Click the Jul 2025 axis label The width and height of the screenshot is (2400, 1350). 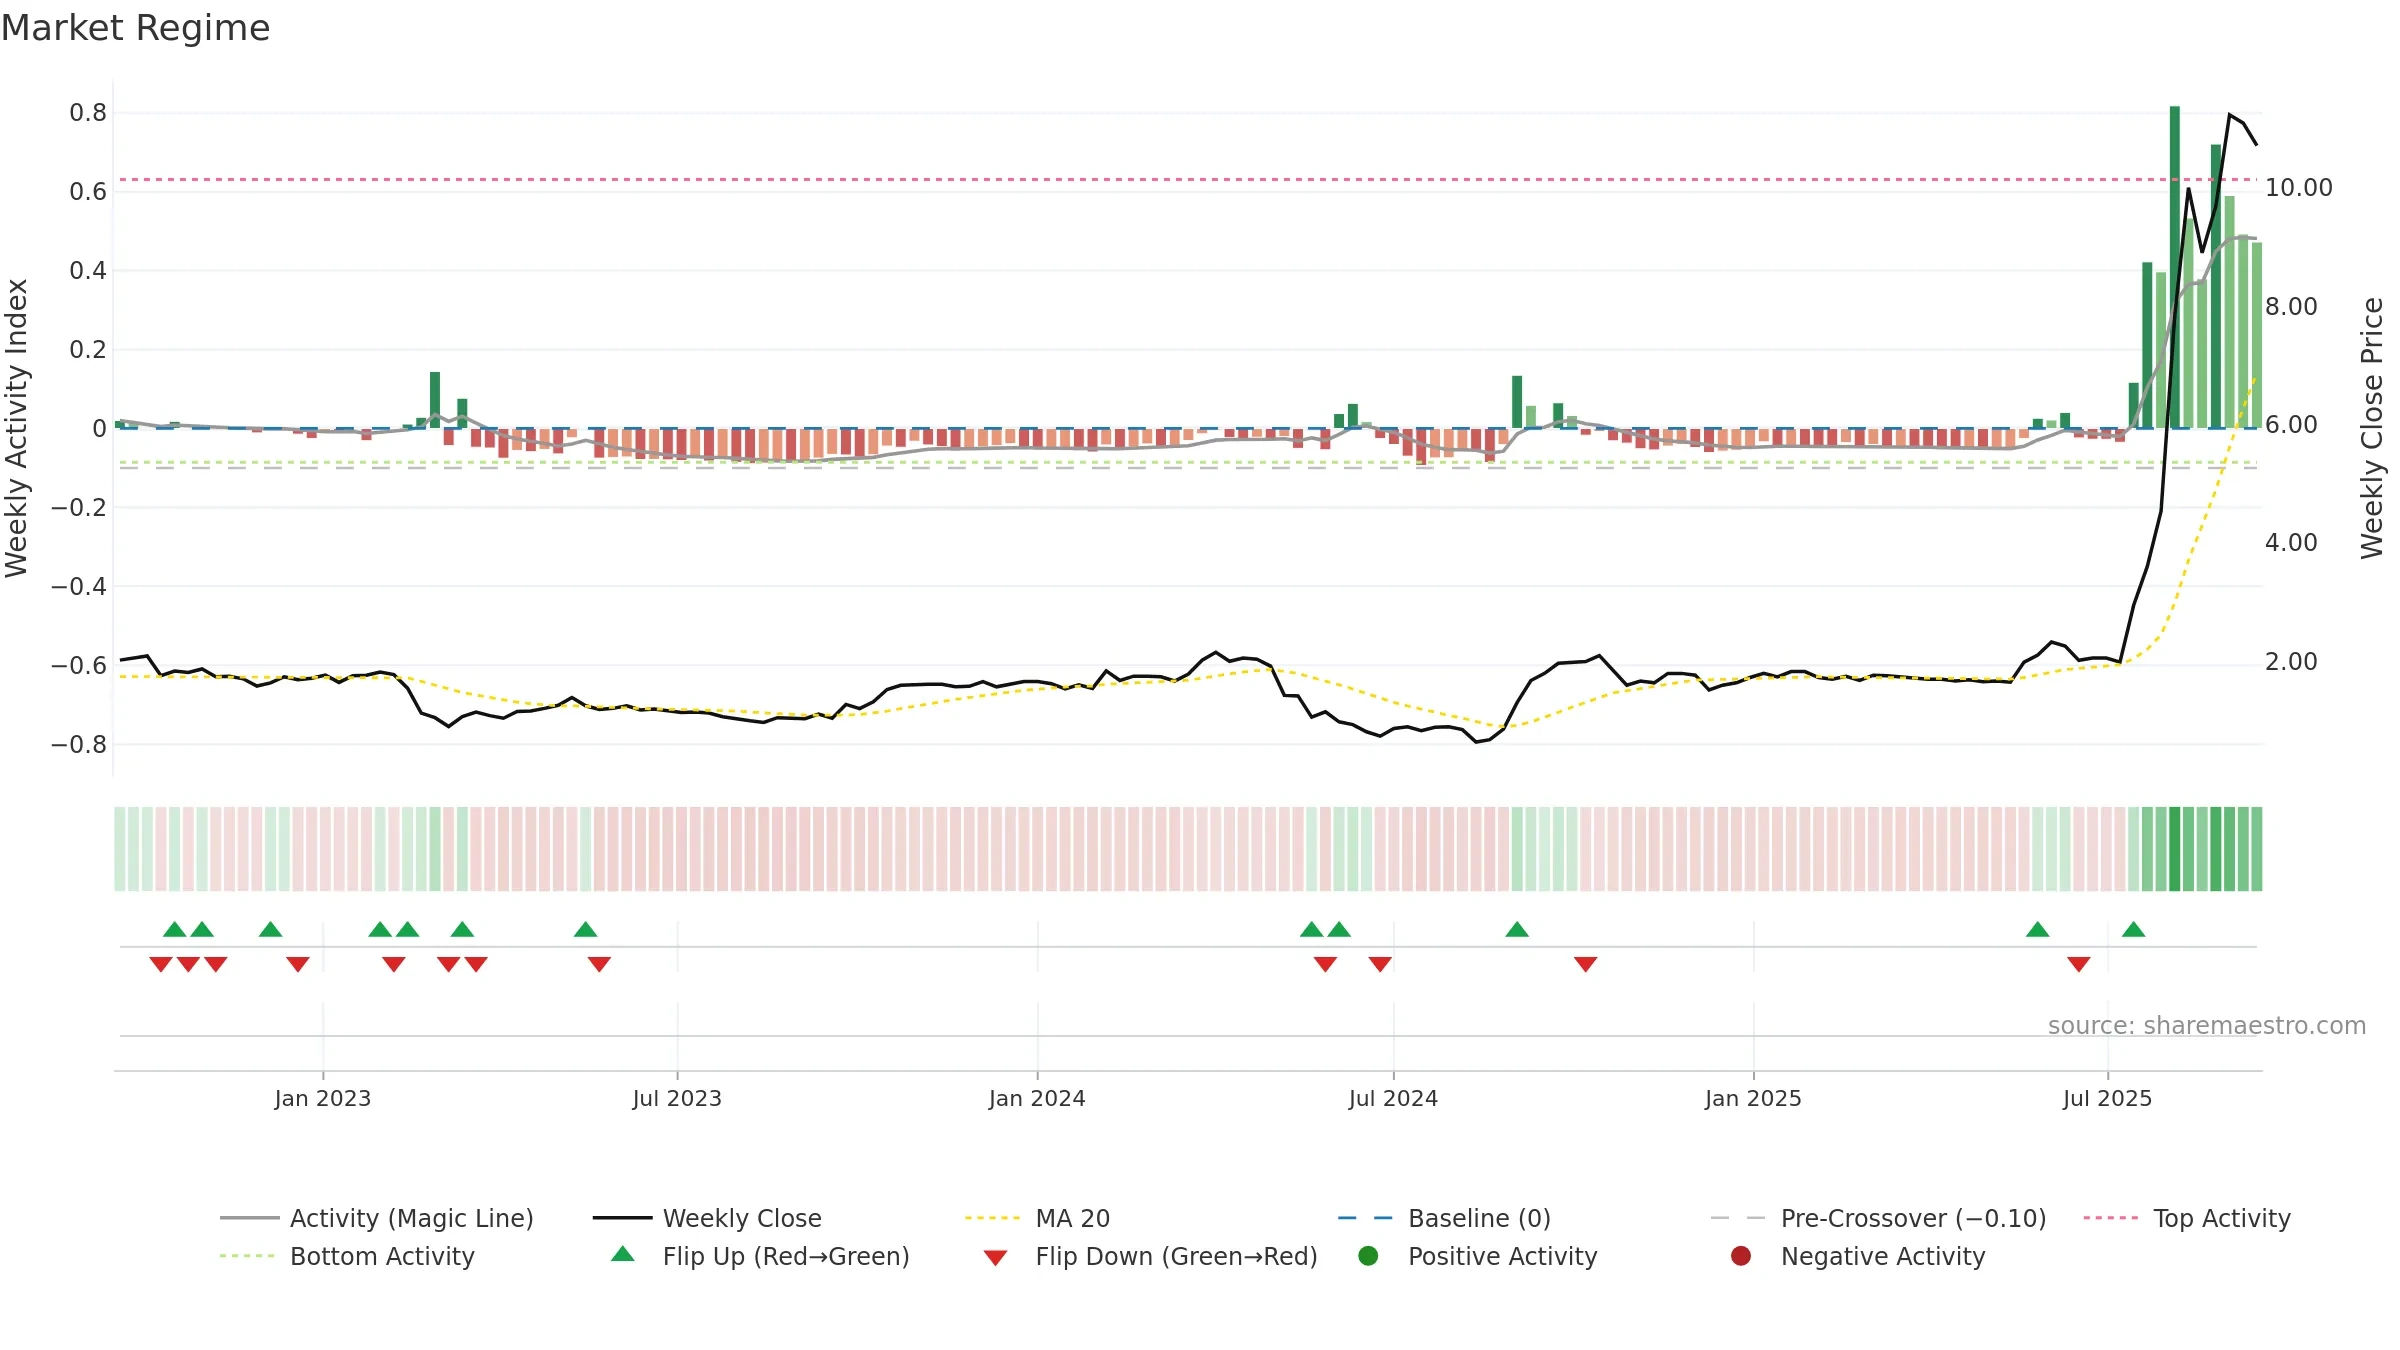[2107, 1098]
